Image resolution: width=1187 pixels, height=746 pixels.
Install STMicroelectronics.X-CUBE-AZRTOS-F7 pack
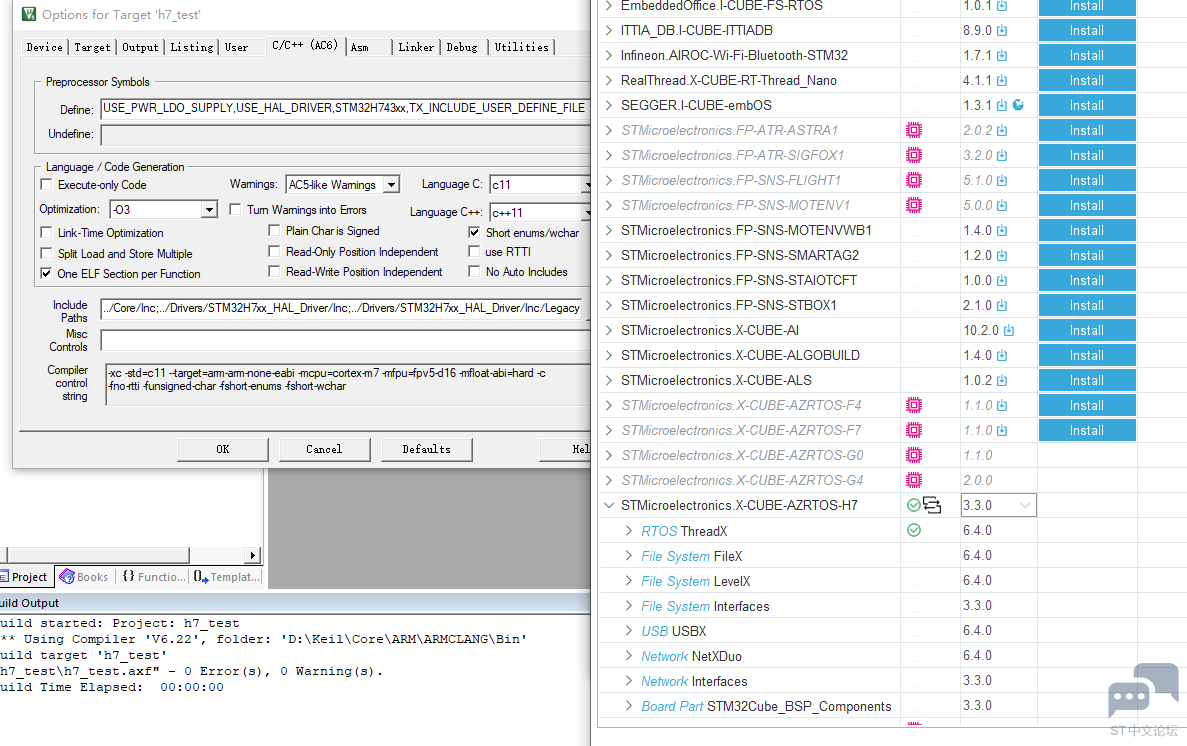click(x=1086, y=430)
